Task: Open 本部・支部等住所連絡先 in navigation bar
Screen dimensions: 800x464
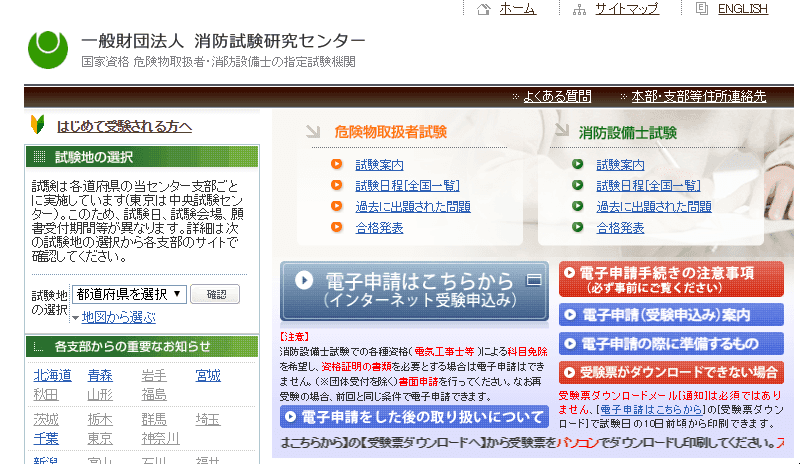Action: [x=698, y=97]
